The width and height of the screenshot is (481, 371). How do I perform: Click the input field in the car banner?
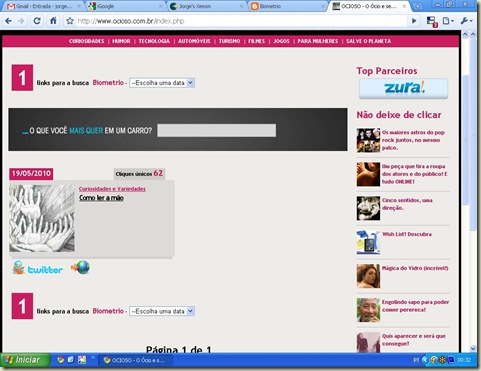click(x=216, y=130)
